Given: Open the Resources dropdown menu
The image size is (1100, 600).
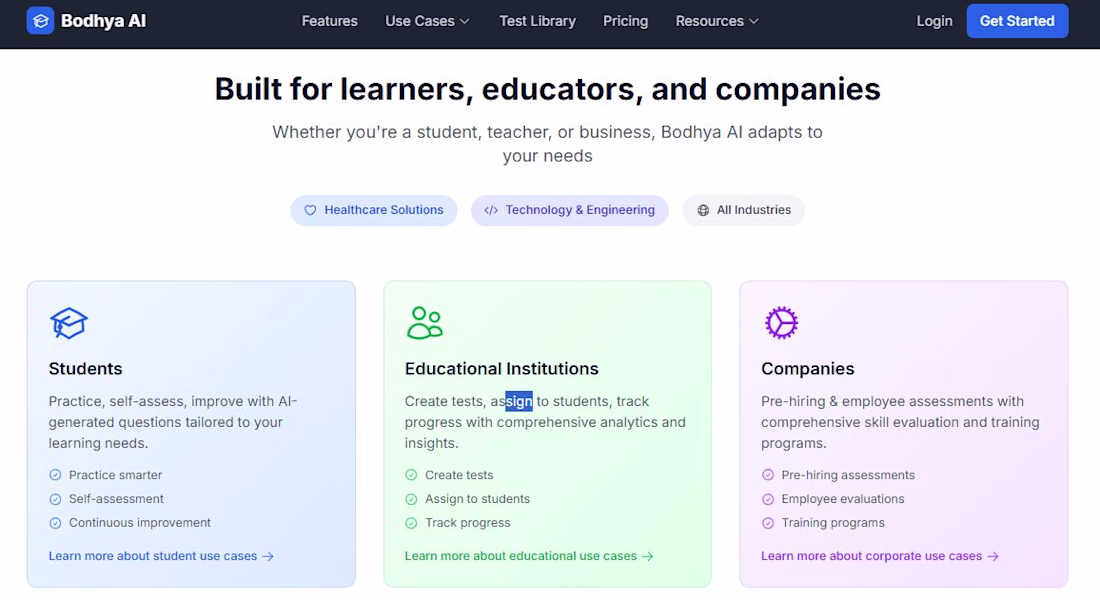Looking at the screenshot, I should [x=717, y=21].
